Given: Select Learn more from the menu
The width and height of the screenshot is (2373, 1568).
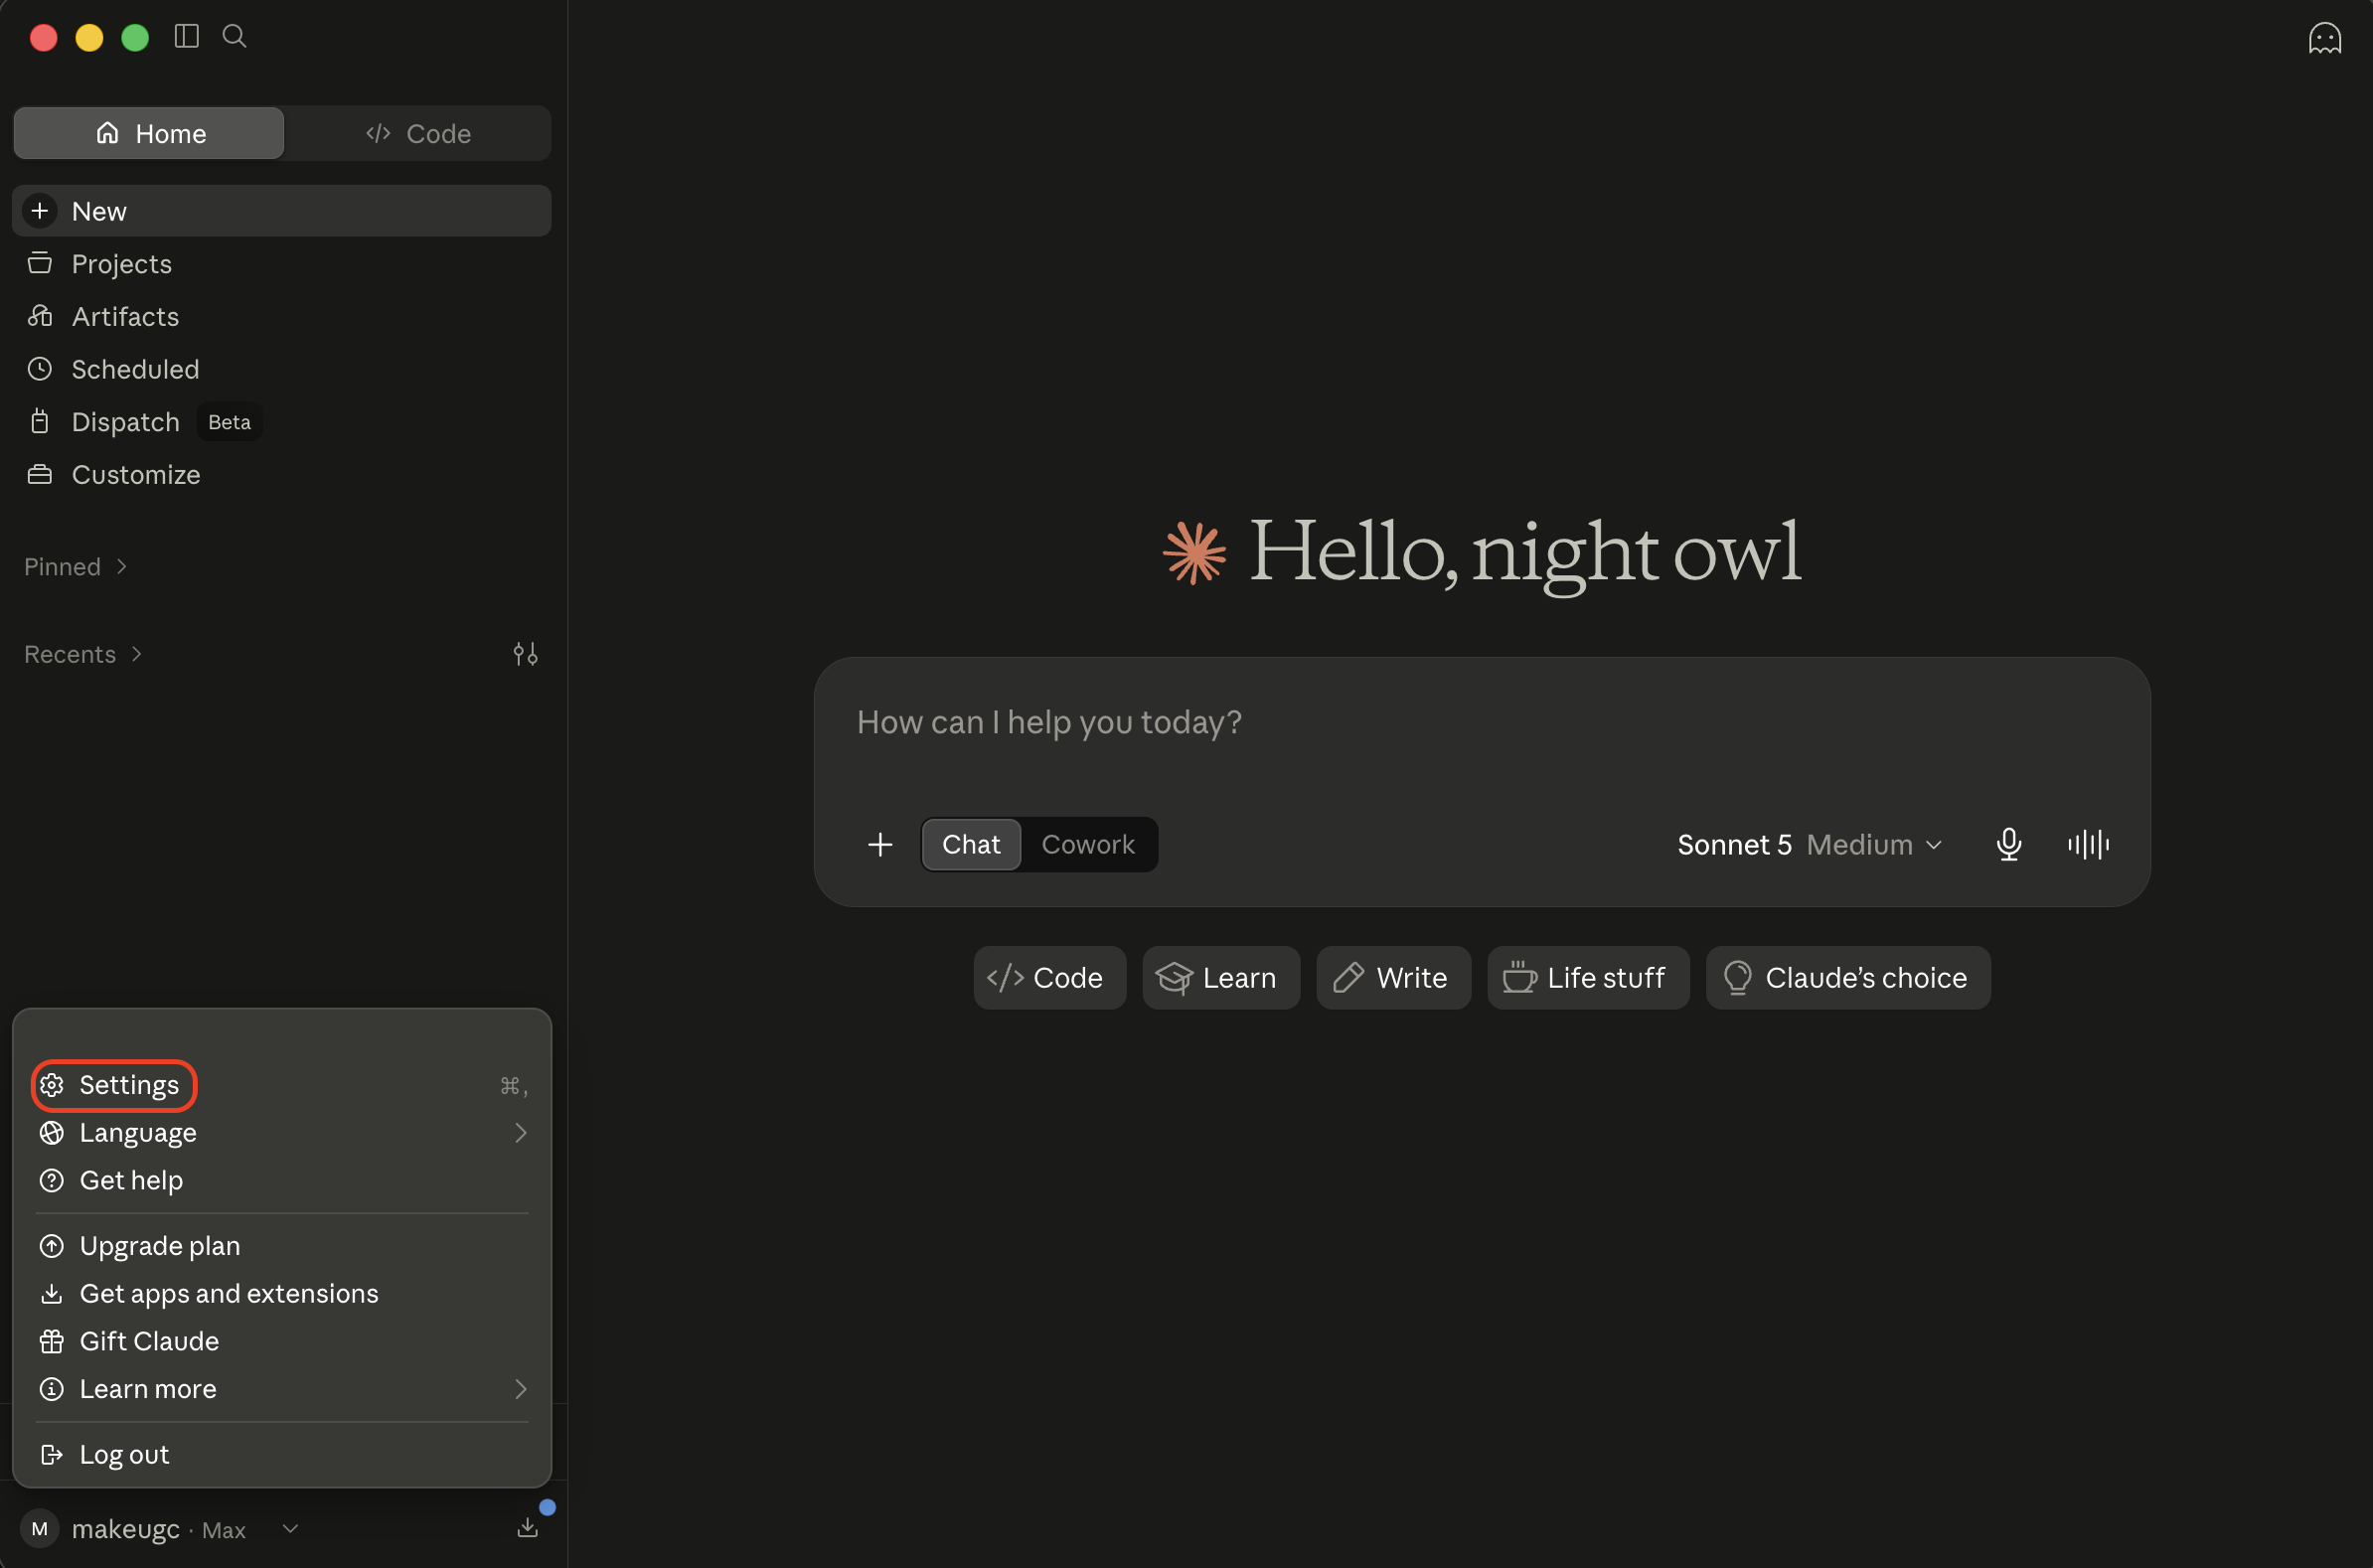Looking at the screenshot, I should coord(282,1389).
